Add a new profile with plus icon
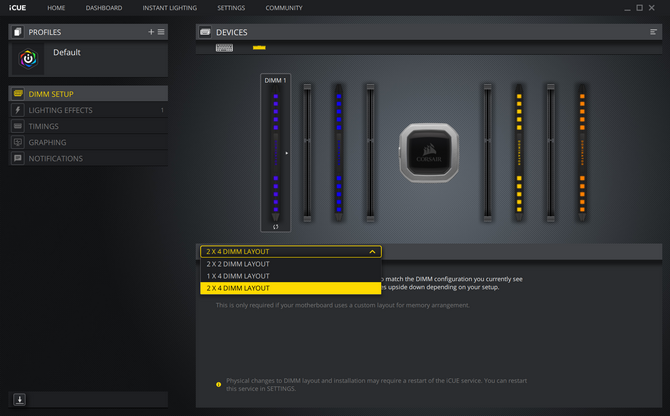670x416 pixels. click(x=151, y=32)
